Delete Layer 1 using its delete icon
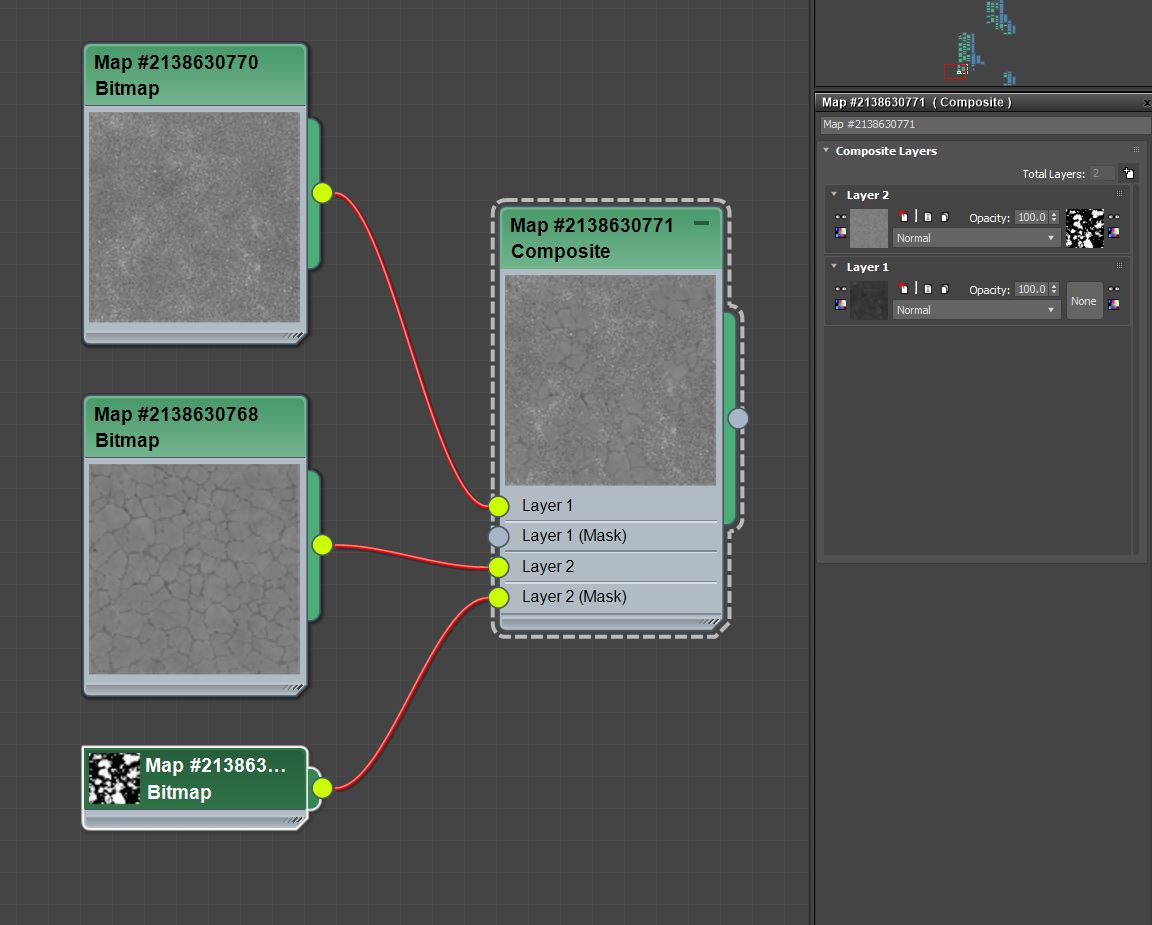The height and width of the screenshot is (925, 1152). click(903, 289)
